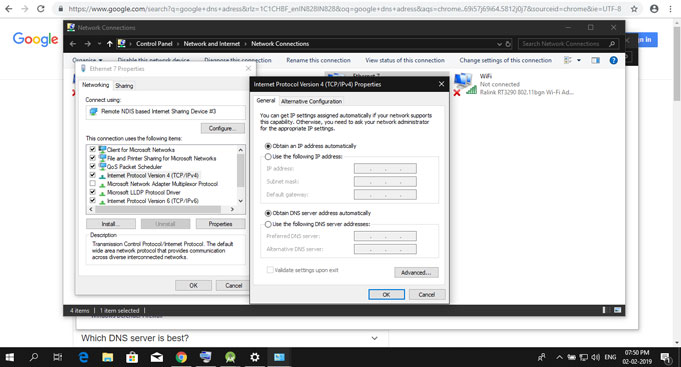Open the Mail app from the taskbar
This screenshot has width=681, height=367.
tap(156, 357)
